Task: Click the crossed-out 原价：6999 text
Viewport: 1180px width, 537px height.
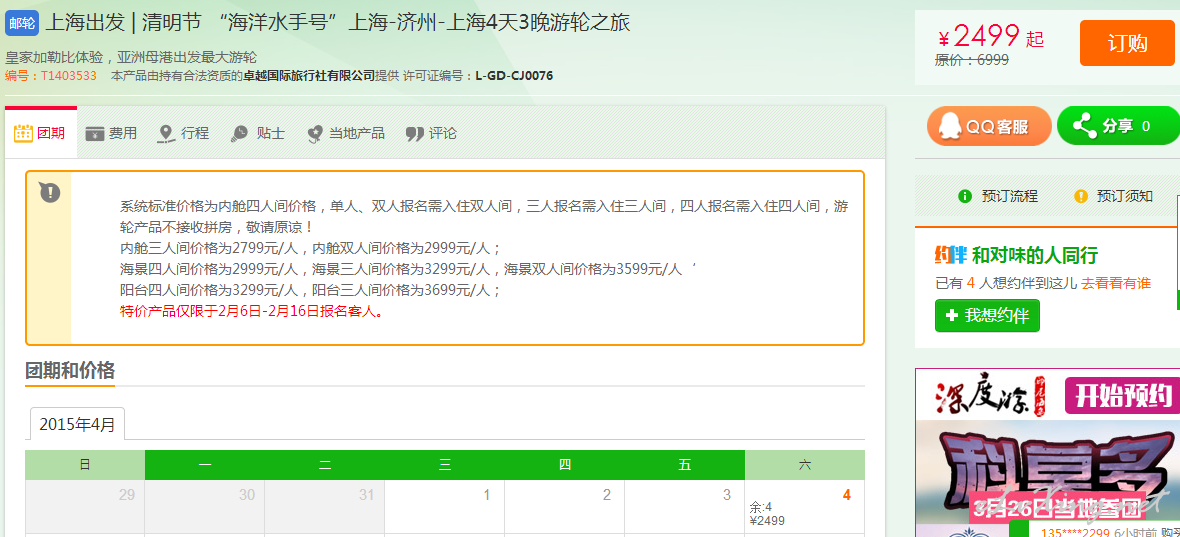Action: 972,60
